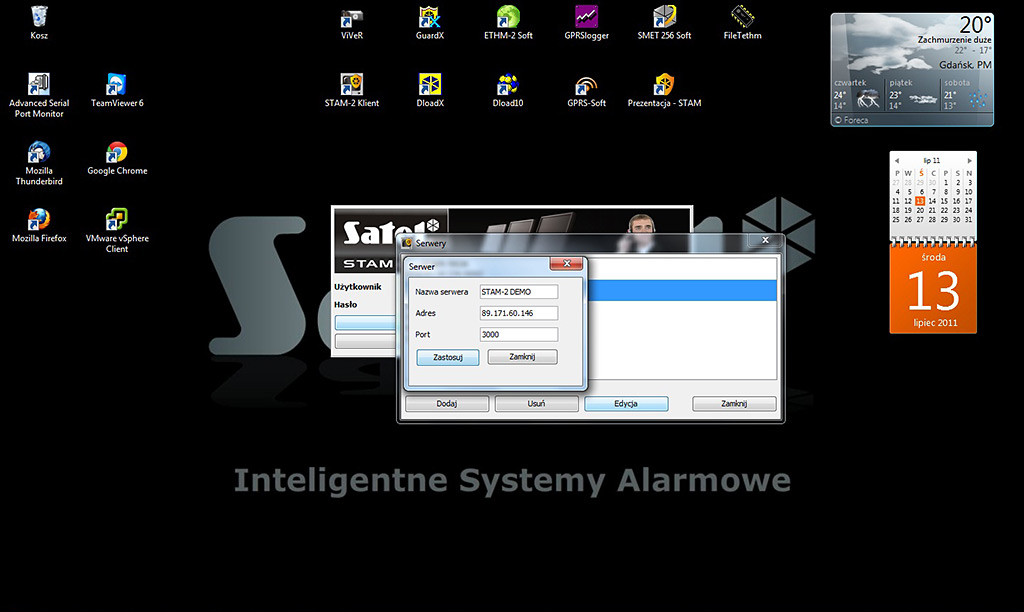The image size is (1024, 612).
Task: Click the Edycja button
Action: pos(626,404)
